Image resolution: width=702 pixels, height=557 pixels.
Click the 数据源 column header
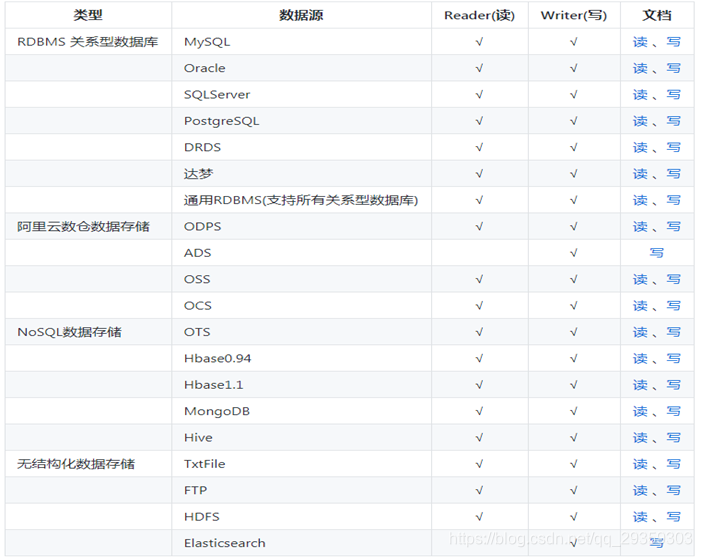click(301, 16)
